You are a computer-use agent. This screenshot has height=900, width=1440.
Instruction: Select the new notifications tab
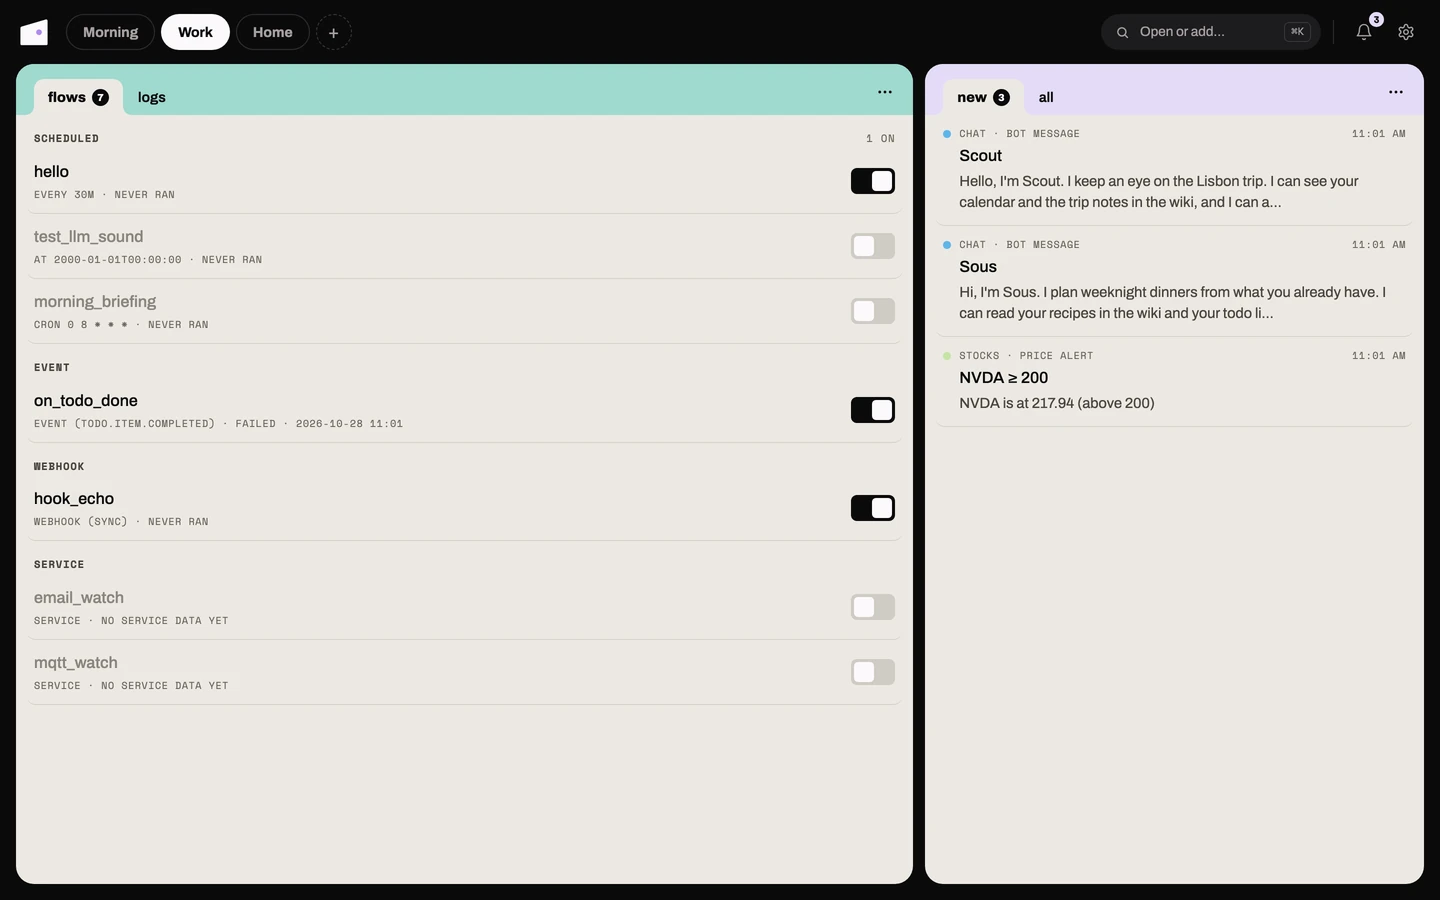tap(983, 97)
